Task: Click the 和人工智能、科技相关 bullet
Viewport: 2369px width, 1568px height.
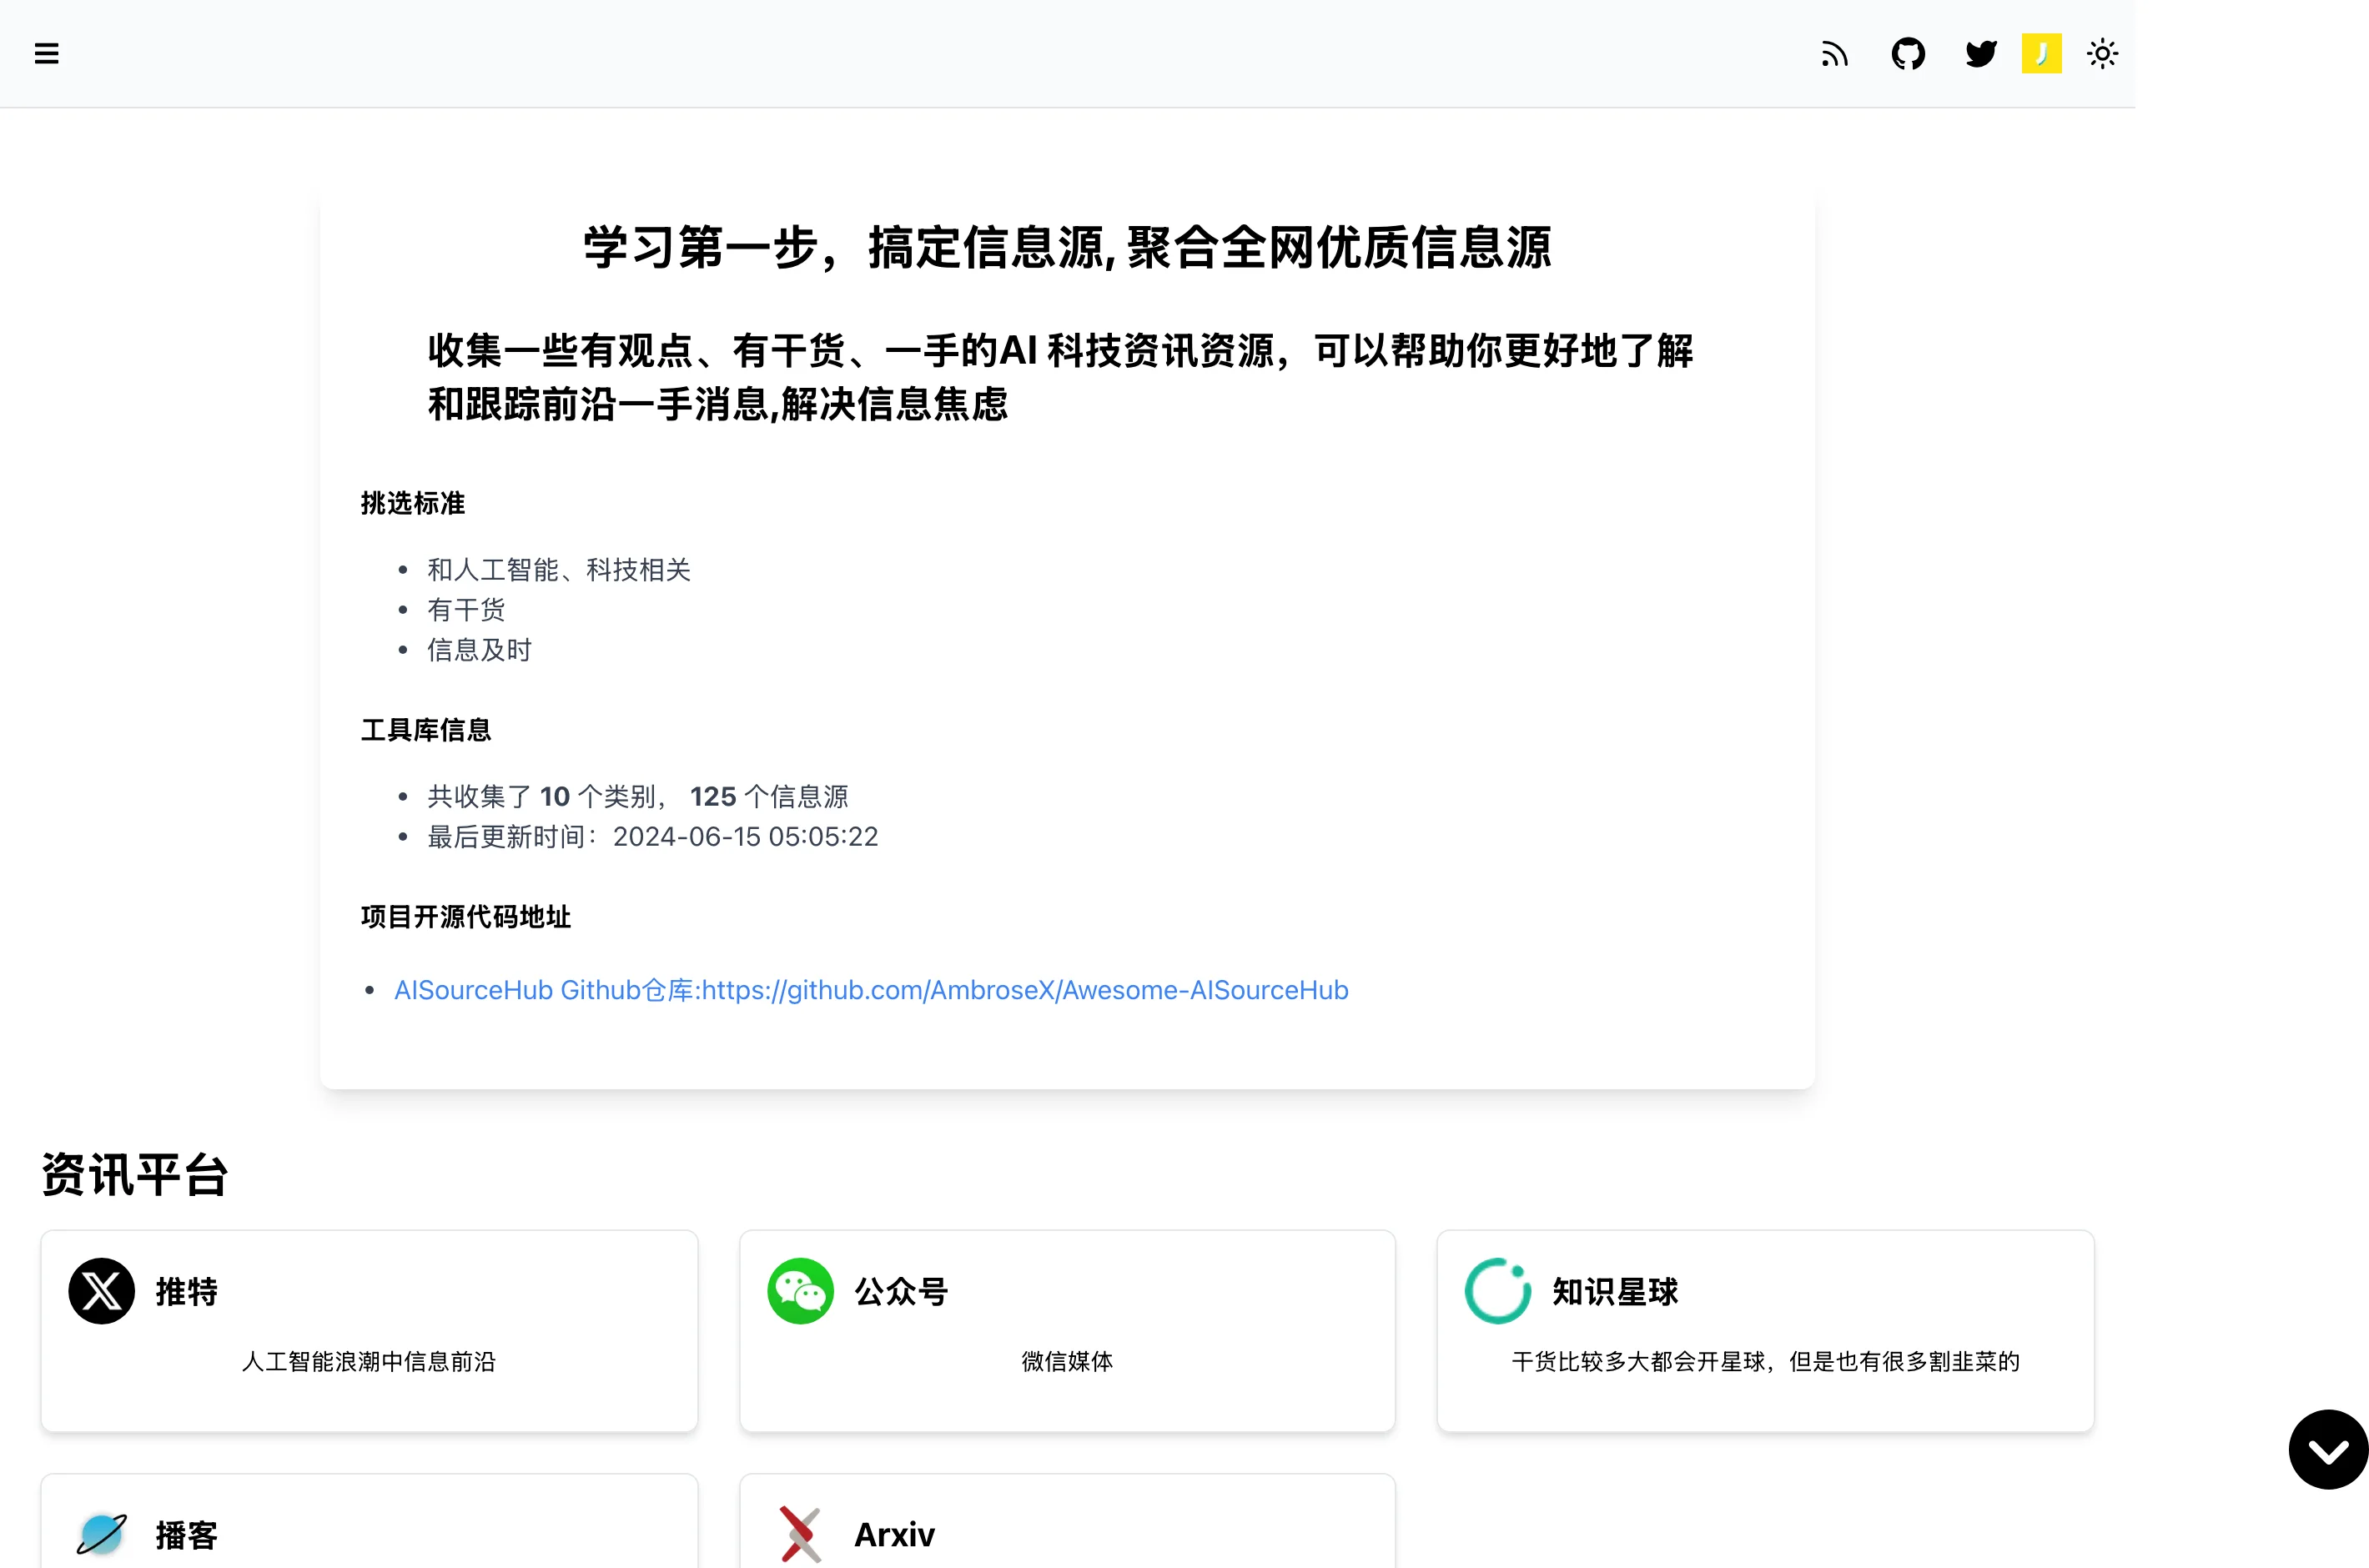Action: (559, 570)
